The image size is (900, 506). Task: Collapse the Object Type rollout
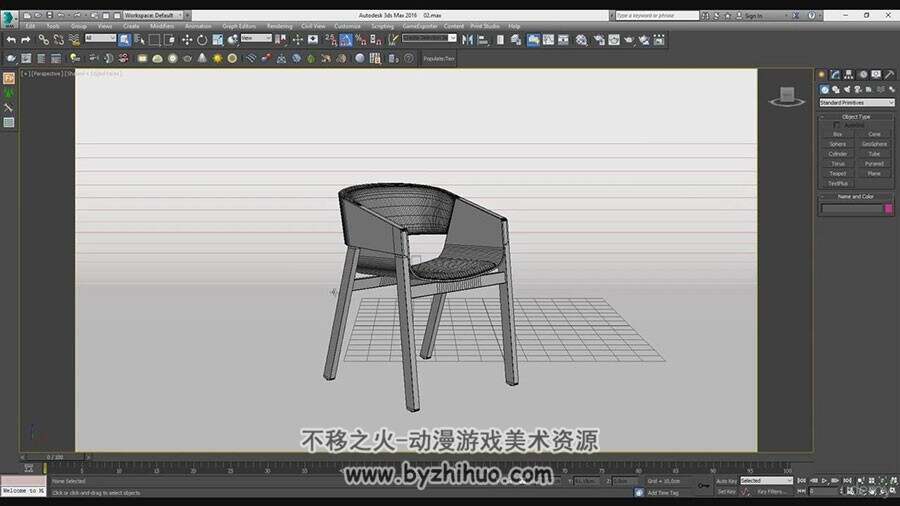point(856,116)
